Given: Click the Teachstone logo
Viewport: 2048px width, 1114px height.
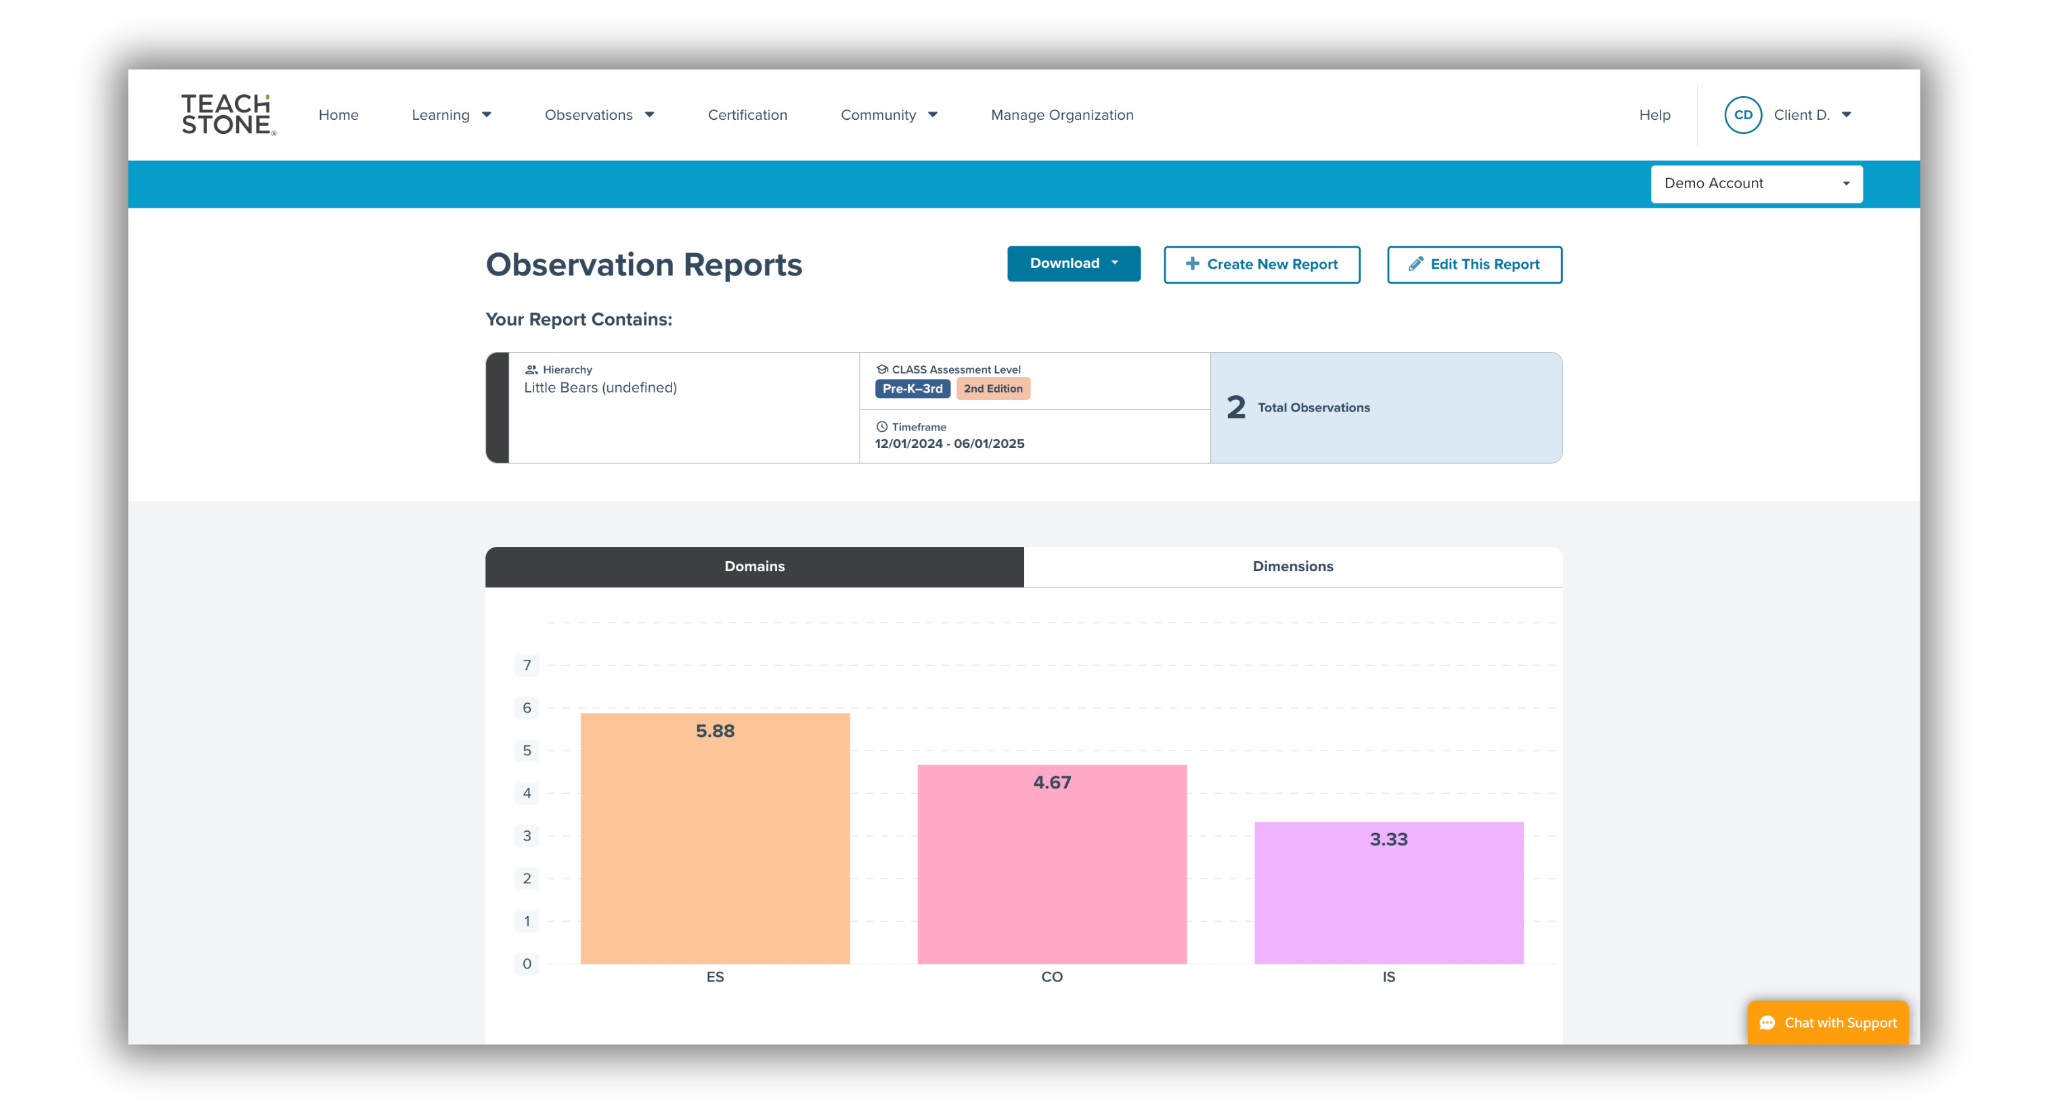Looking at the screenshot, I should [x=227, y=115].
